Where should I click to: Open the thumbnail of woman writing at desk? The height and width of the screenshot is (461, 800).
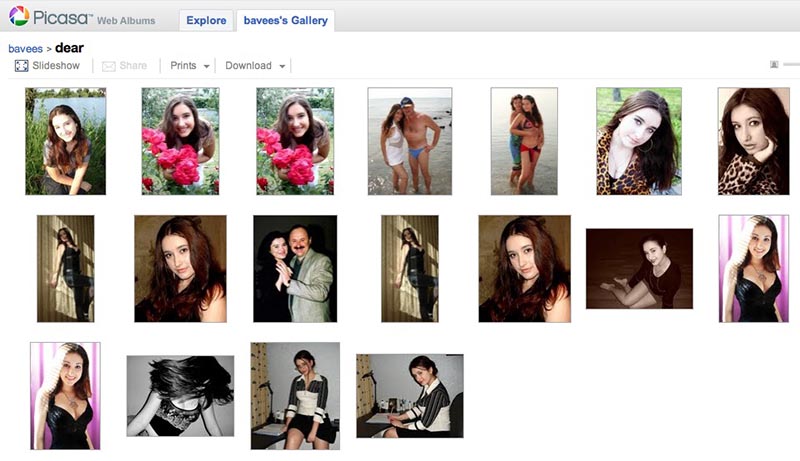410,396
